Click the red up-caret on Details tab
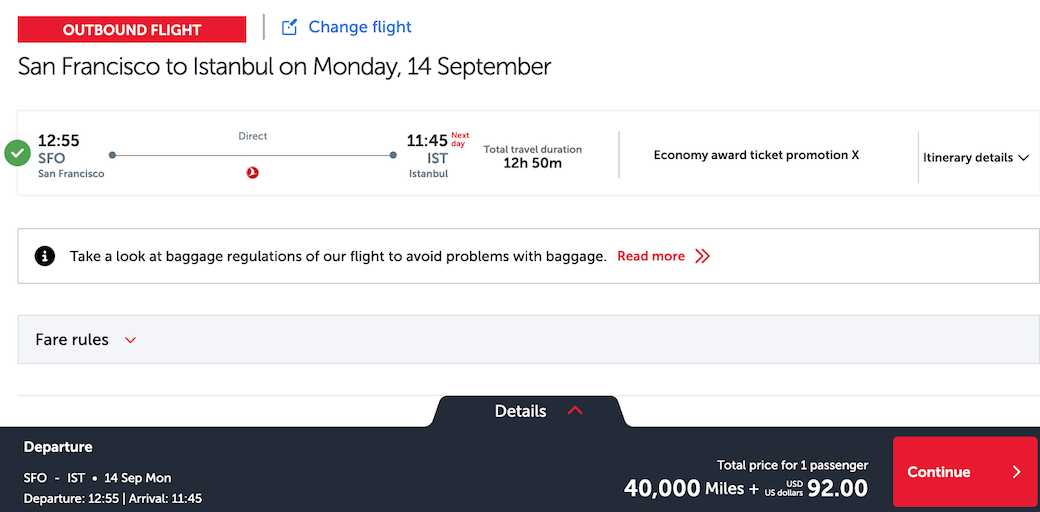The width and height of the screenshot is (1040, 512). click(574, 411)
